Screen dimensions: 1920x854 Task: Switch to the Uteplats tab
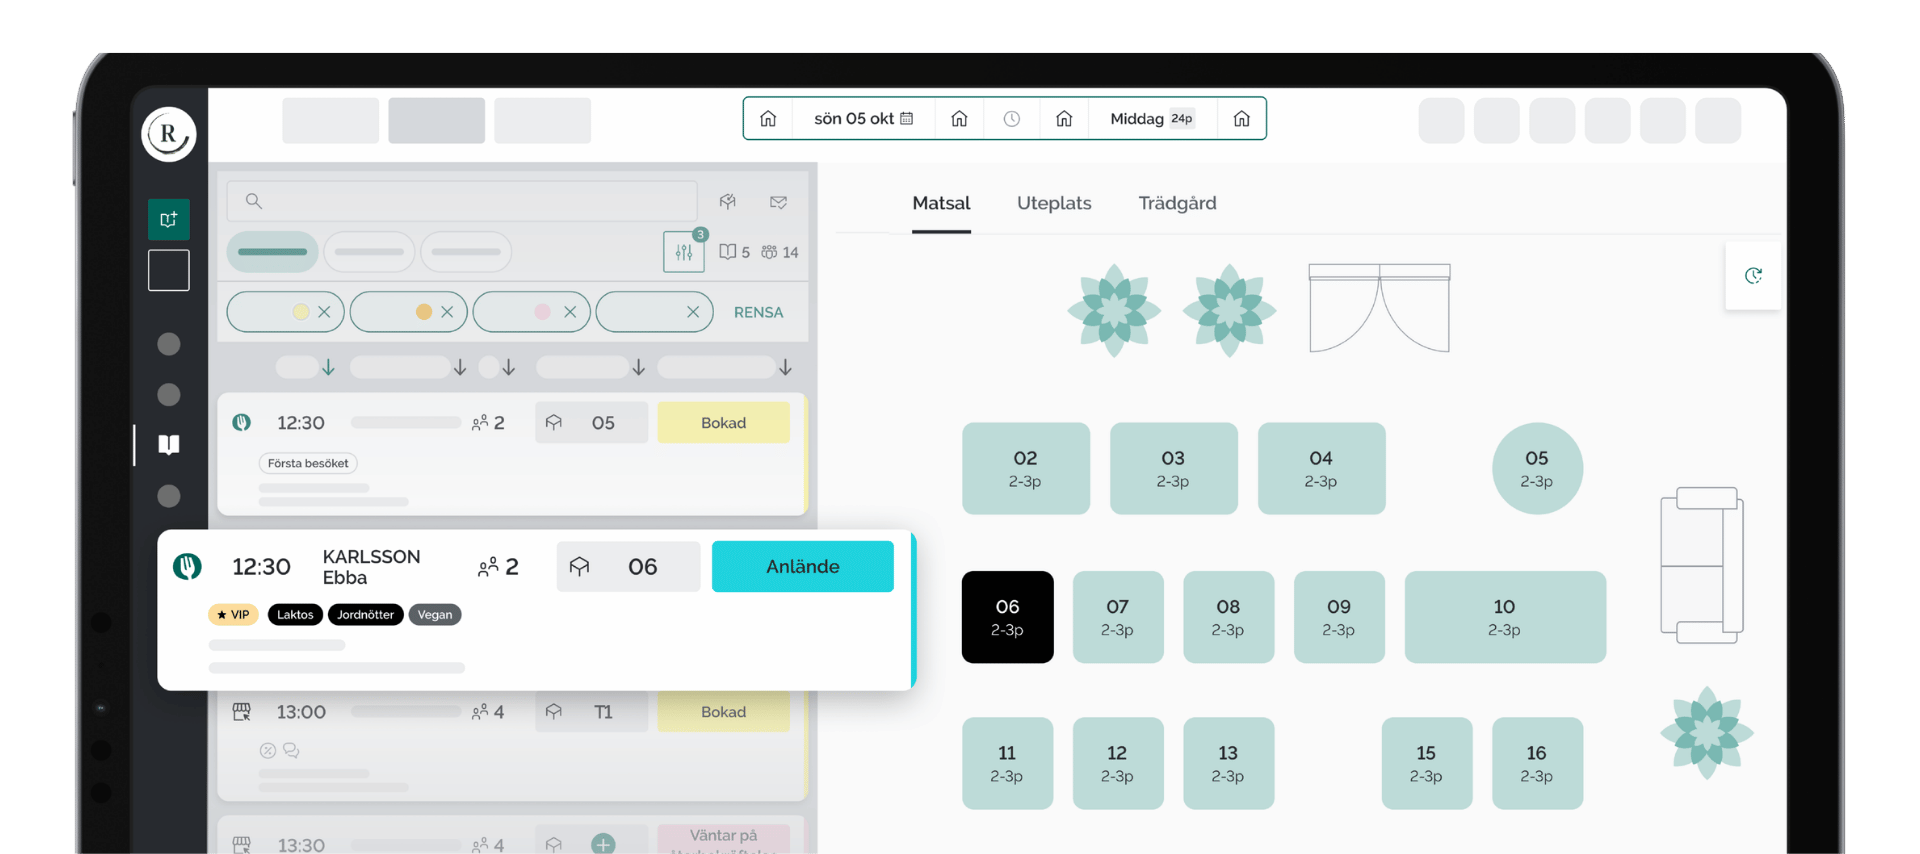tap(1054, 203)
